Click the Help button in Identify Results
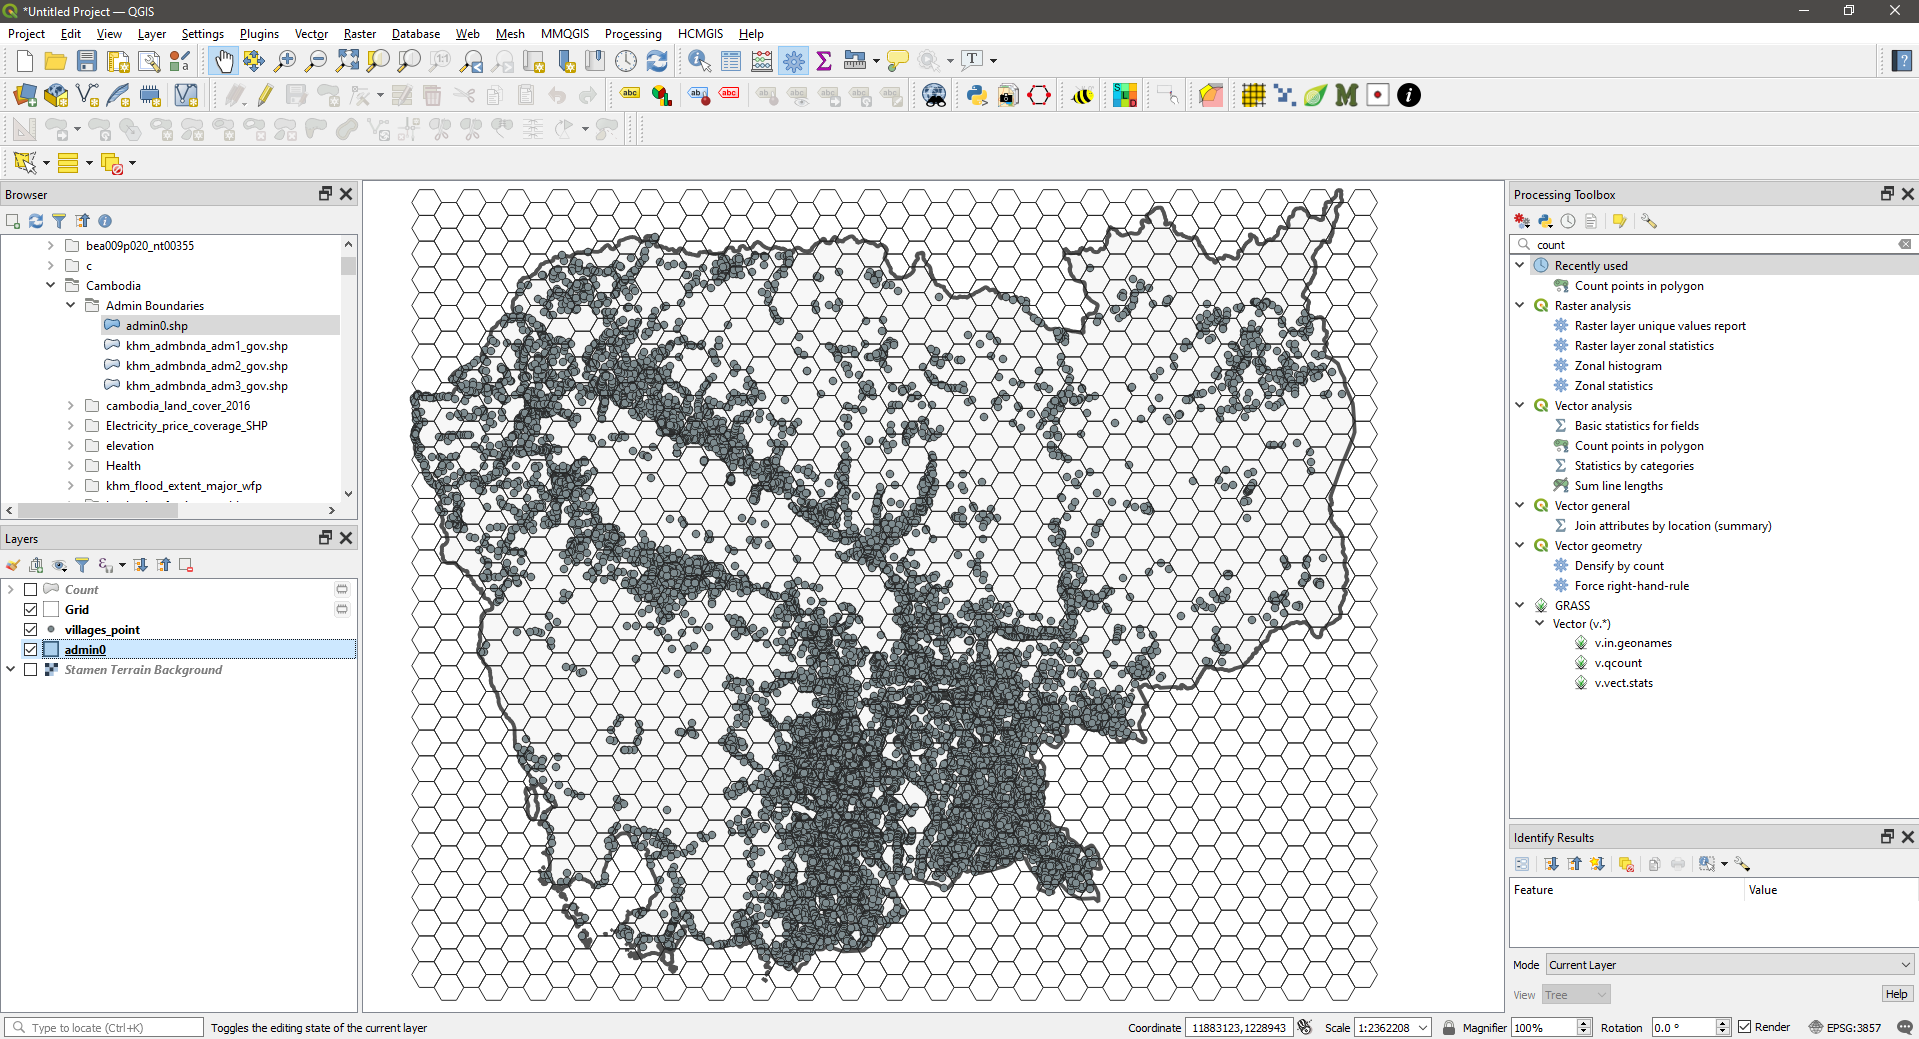1919x1039 pixels. click(x=1897, y=994)
